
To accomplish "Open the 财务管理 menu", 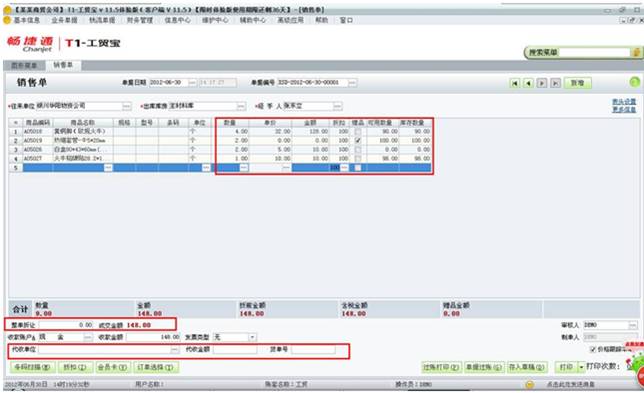I will point(140,20).
